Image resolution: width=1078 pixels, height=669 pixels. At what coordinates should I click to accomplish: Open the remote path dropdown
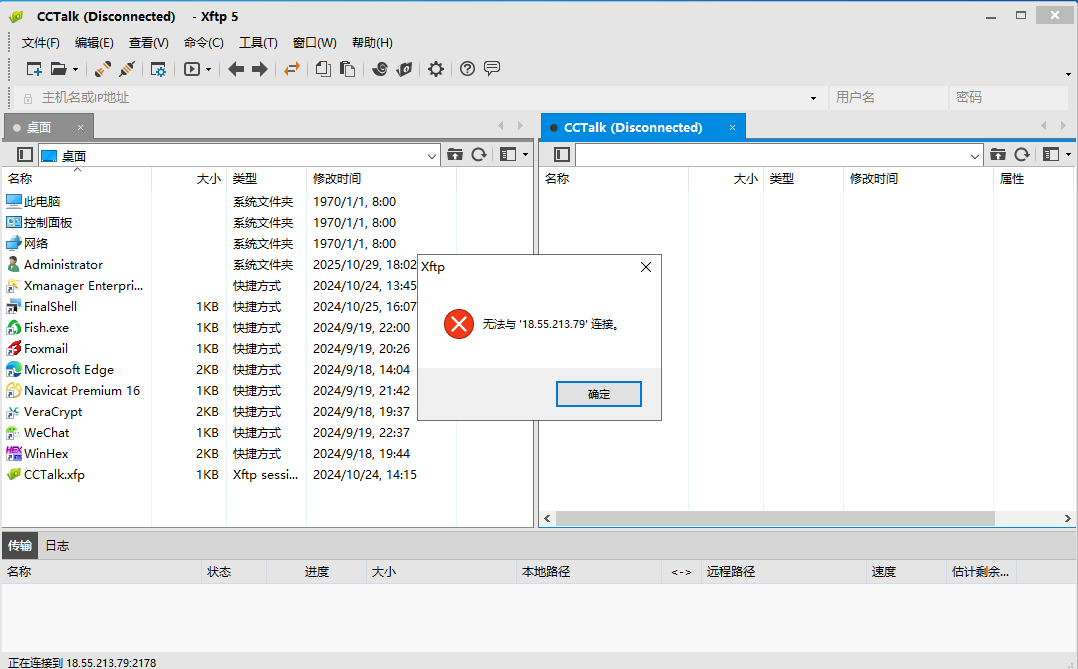click(975, 156)
